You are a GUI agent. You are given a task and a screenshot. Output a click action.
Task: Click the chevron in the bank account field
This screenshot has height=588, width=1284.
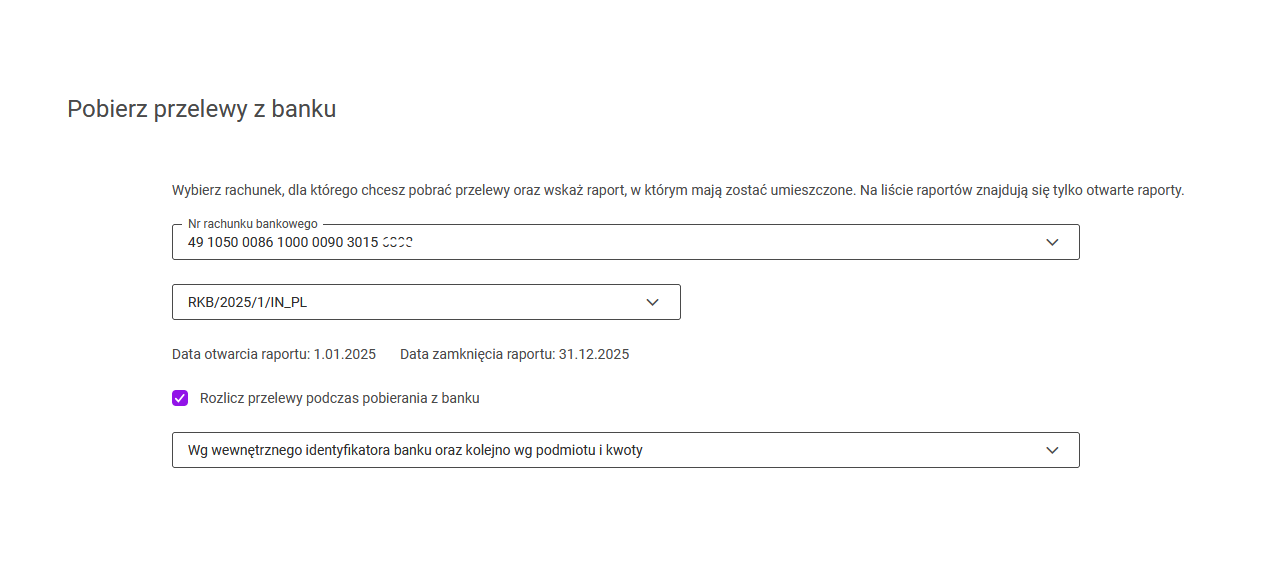[1051, 242]
